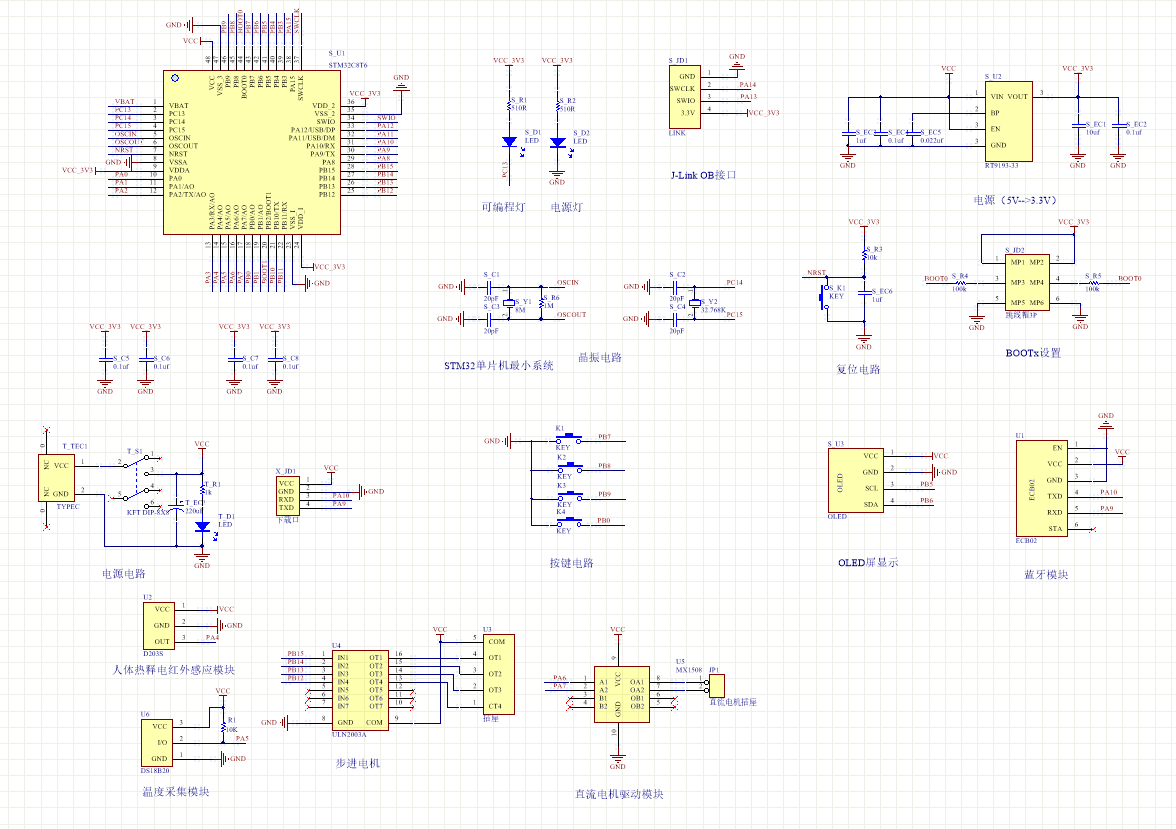This screenshot has width=1176, height=829.
Task: Click the 8M crystal S_Y1
Action: pyautogui.click(x=509, y=303)
